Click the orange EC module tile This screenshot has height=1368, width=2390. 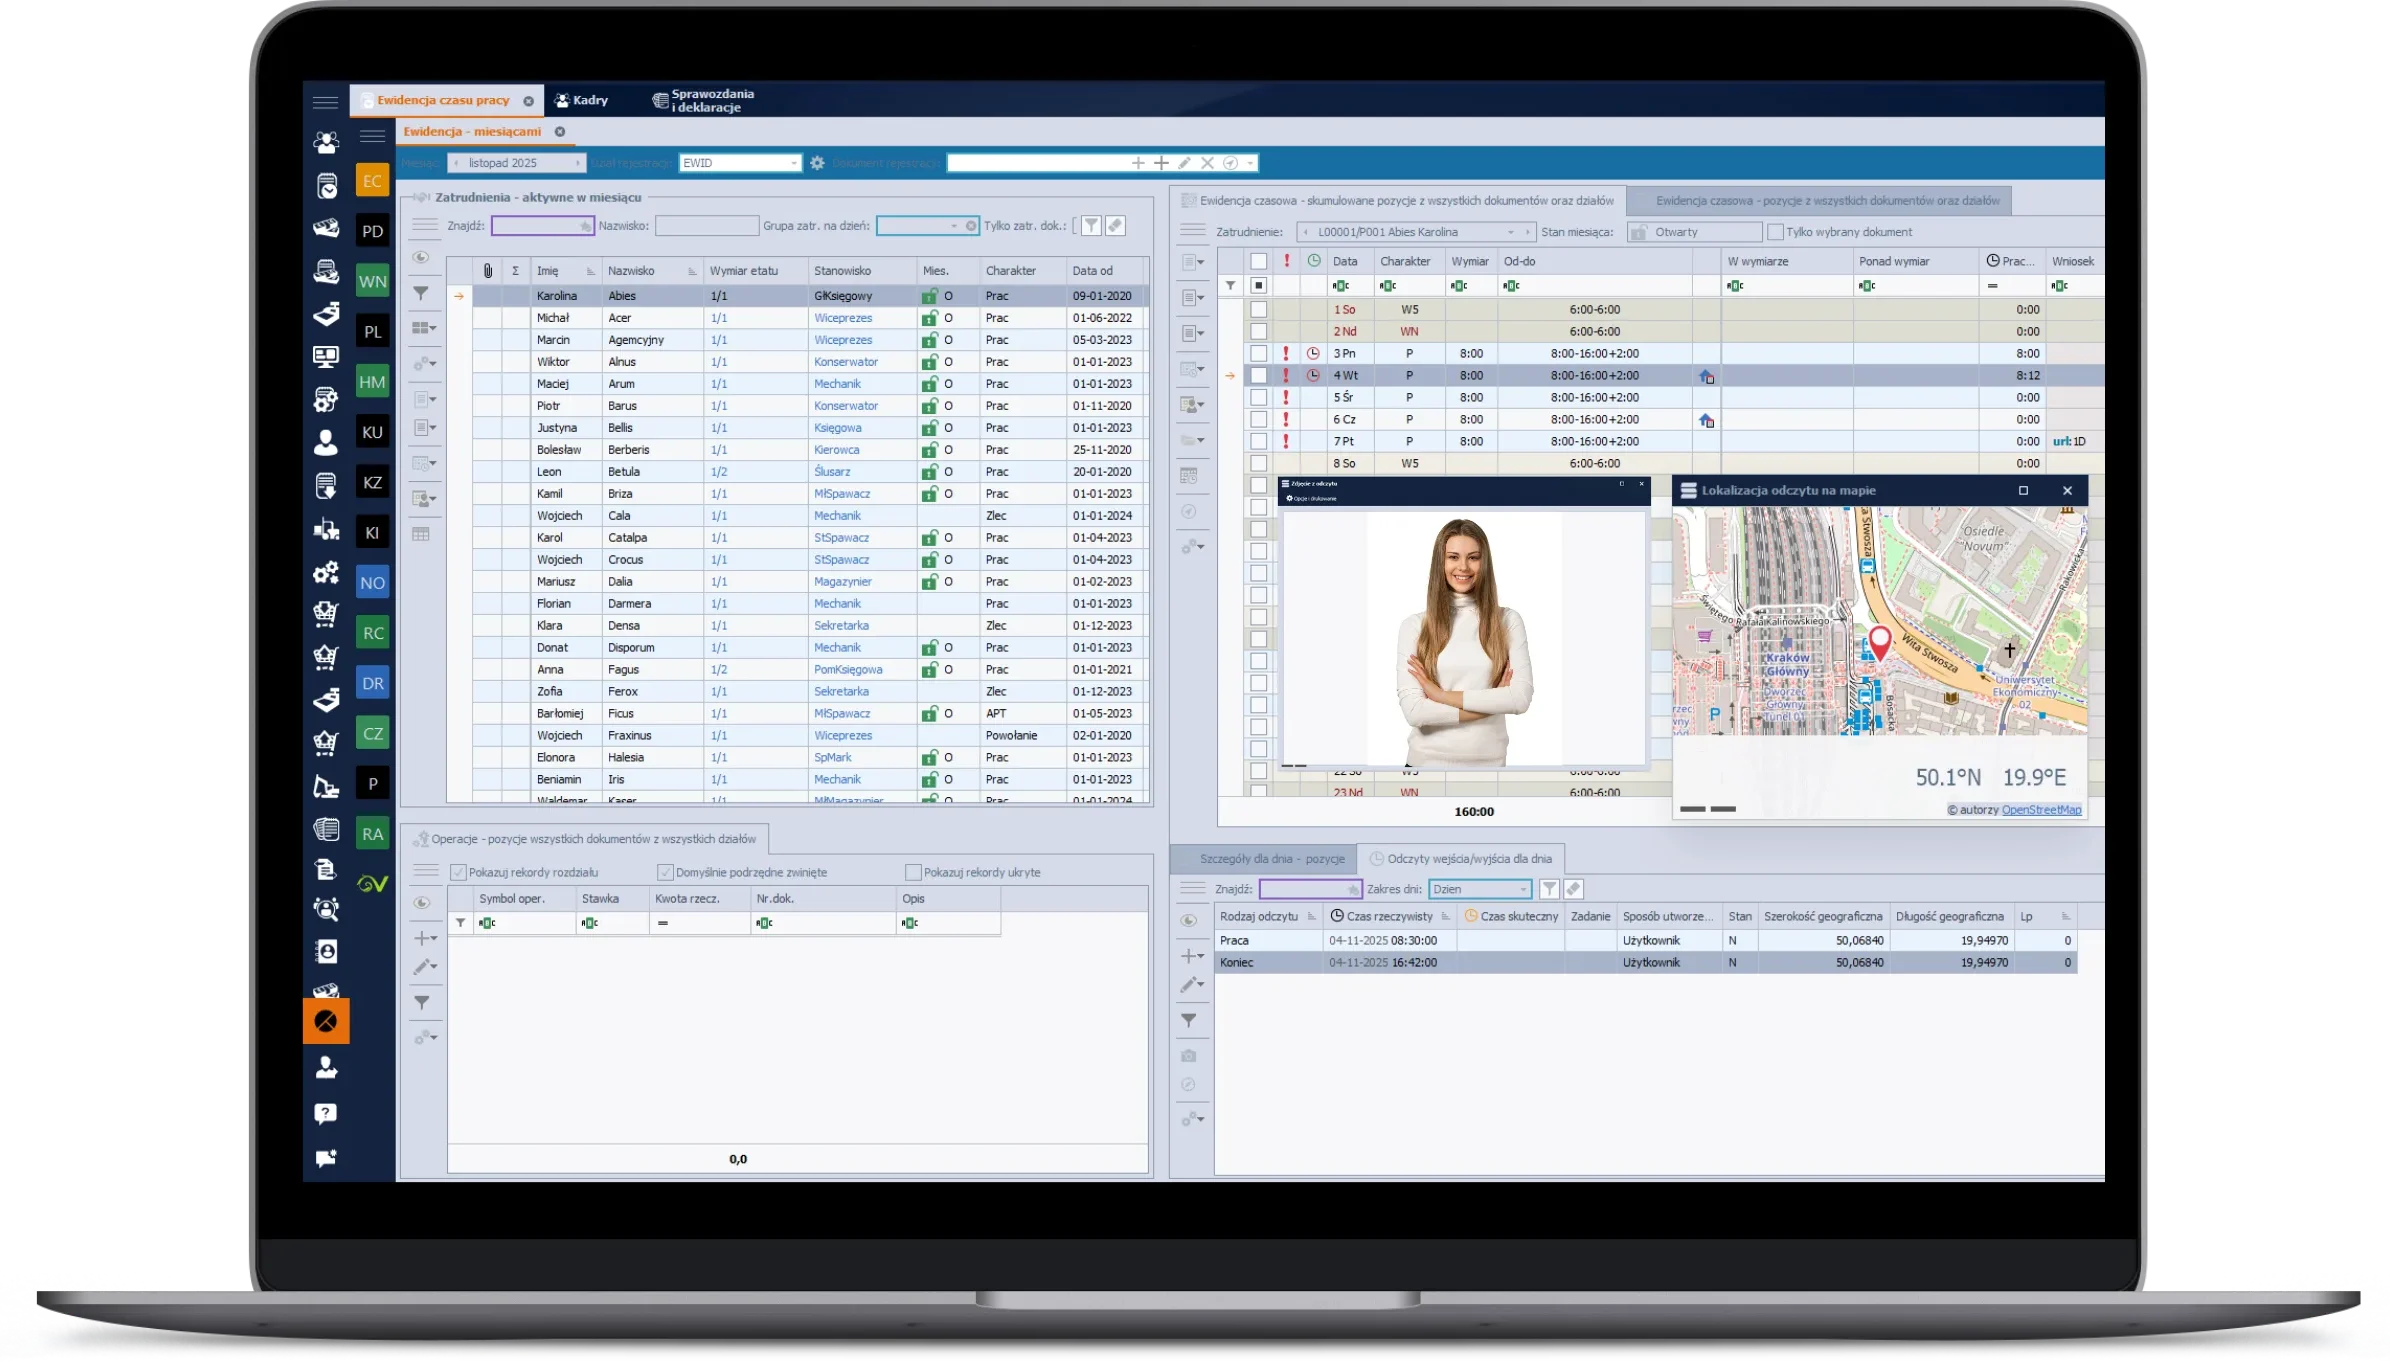tap(372, 181)
